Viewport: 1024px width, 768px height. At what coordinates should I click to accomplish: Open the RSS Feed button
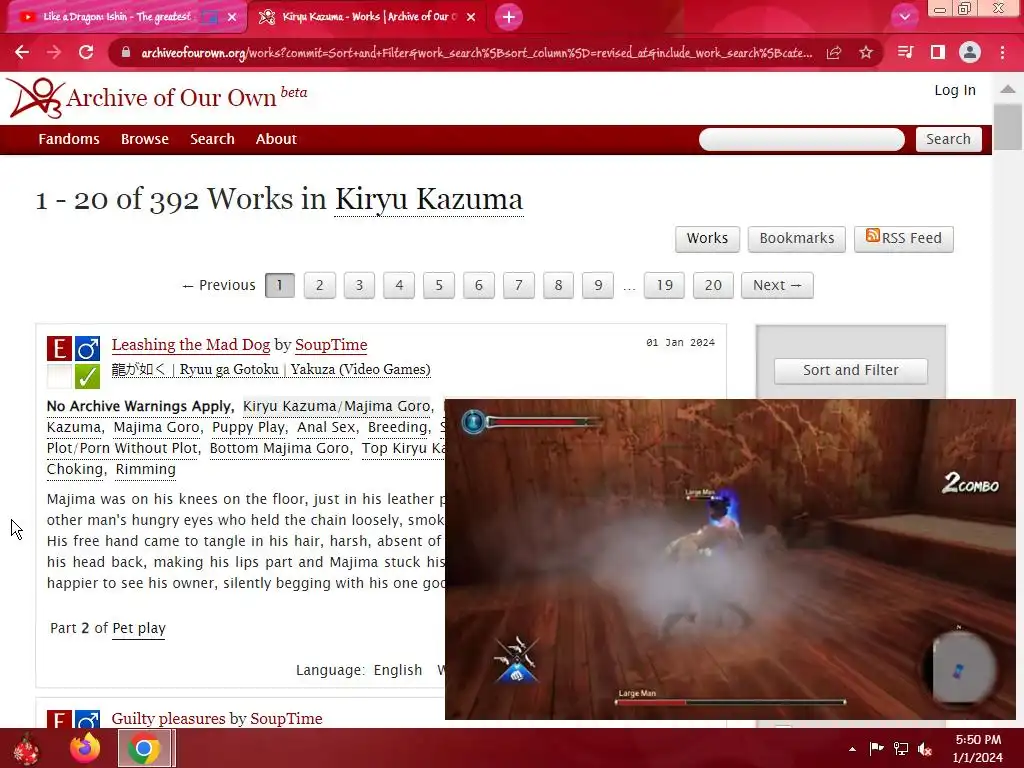pos(903,238)
